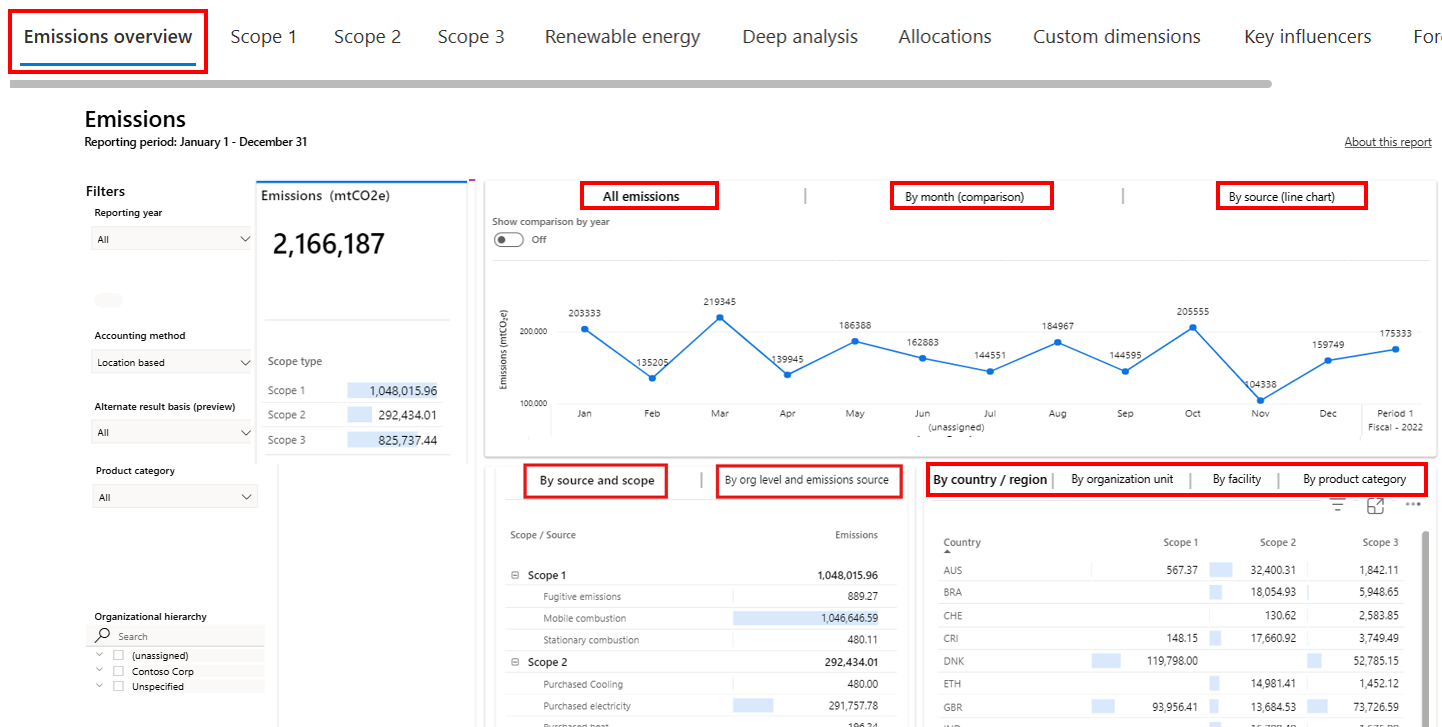Collapse the Scope 2 row in source table
Image resolution: width=1442 pixels, height=727 pixels.
pyautogui.click(x=515, y=662)
